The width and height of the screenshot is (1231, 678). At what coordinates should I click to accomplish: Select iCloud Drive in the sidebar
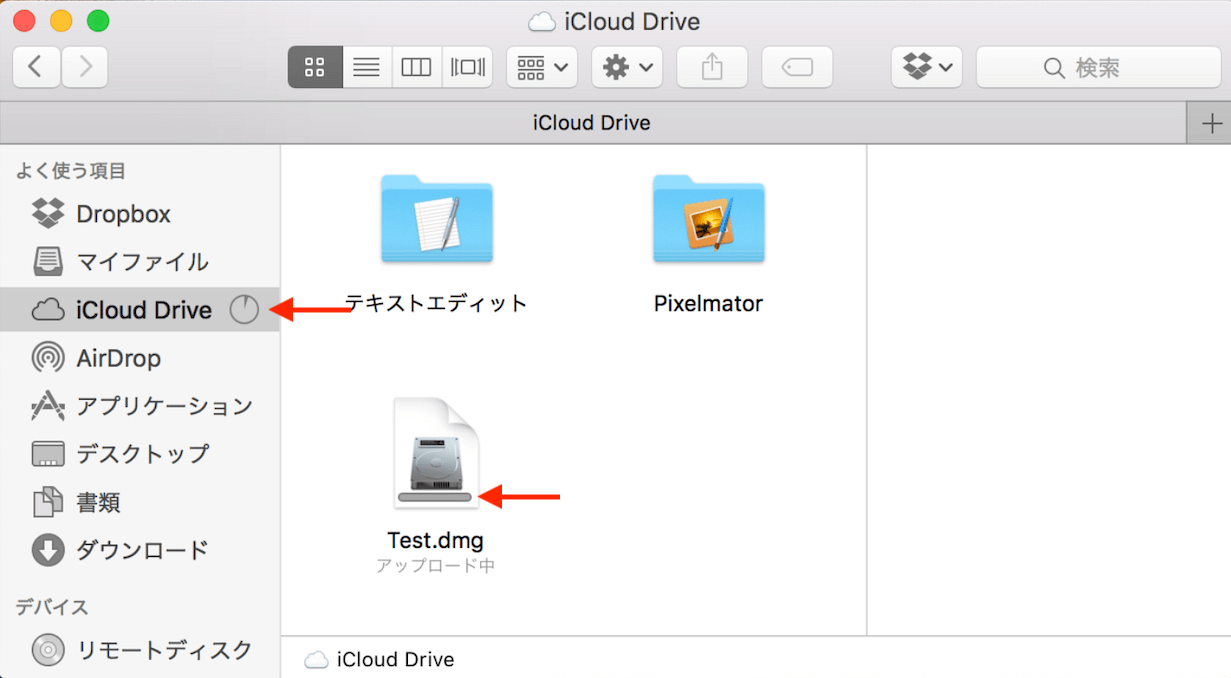(140, 310)
